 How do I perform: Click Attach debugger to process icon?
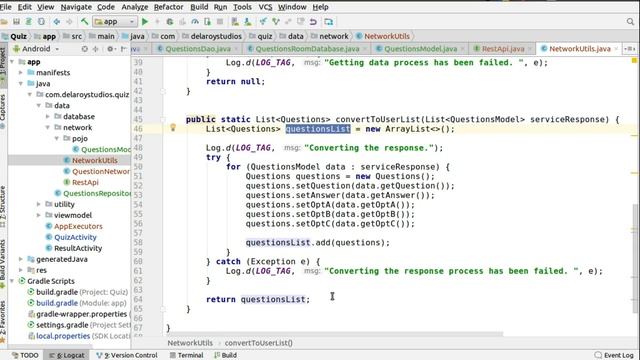(x=207, y=22)
